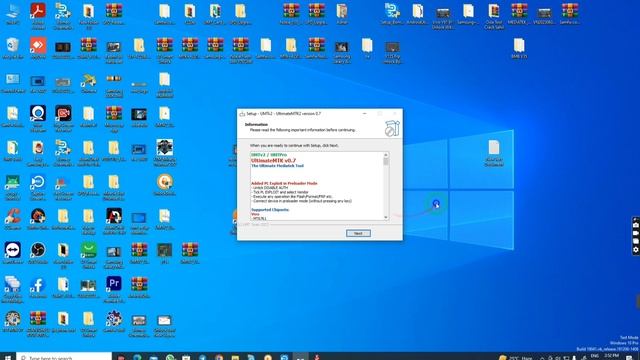Open the weather widget showing 25°C Haze
The height and width of the screenshot is (360, 640).
click(x=516, y=357)
